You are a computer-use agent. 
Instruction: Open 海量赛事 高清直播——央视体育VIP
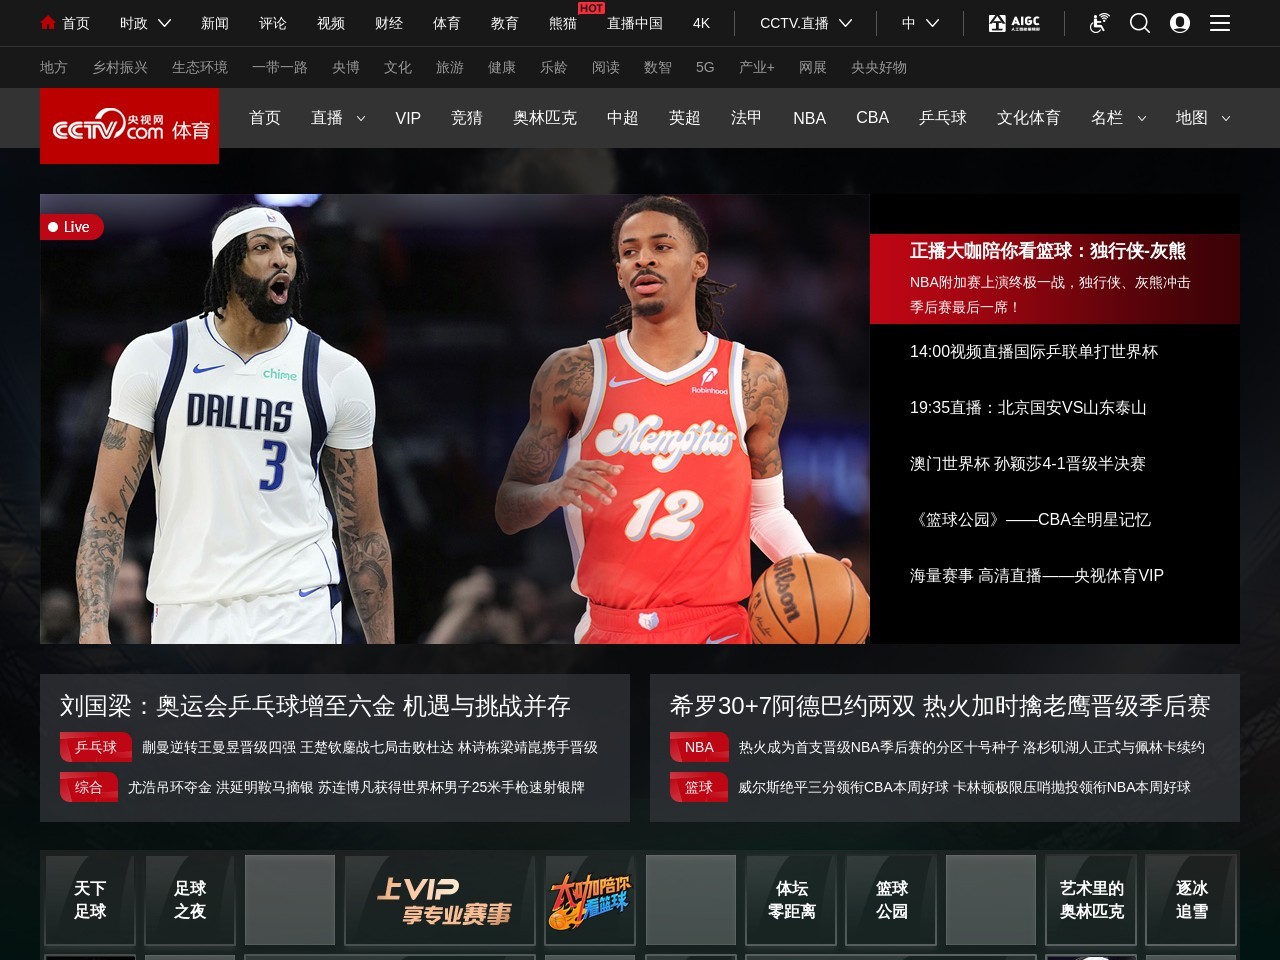[x=1037, y=576]
